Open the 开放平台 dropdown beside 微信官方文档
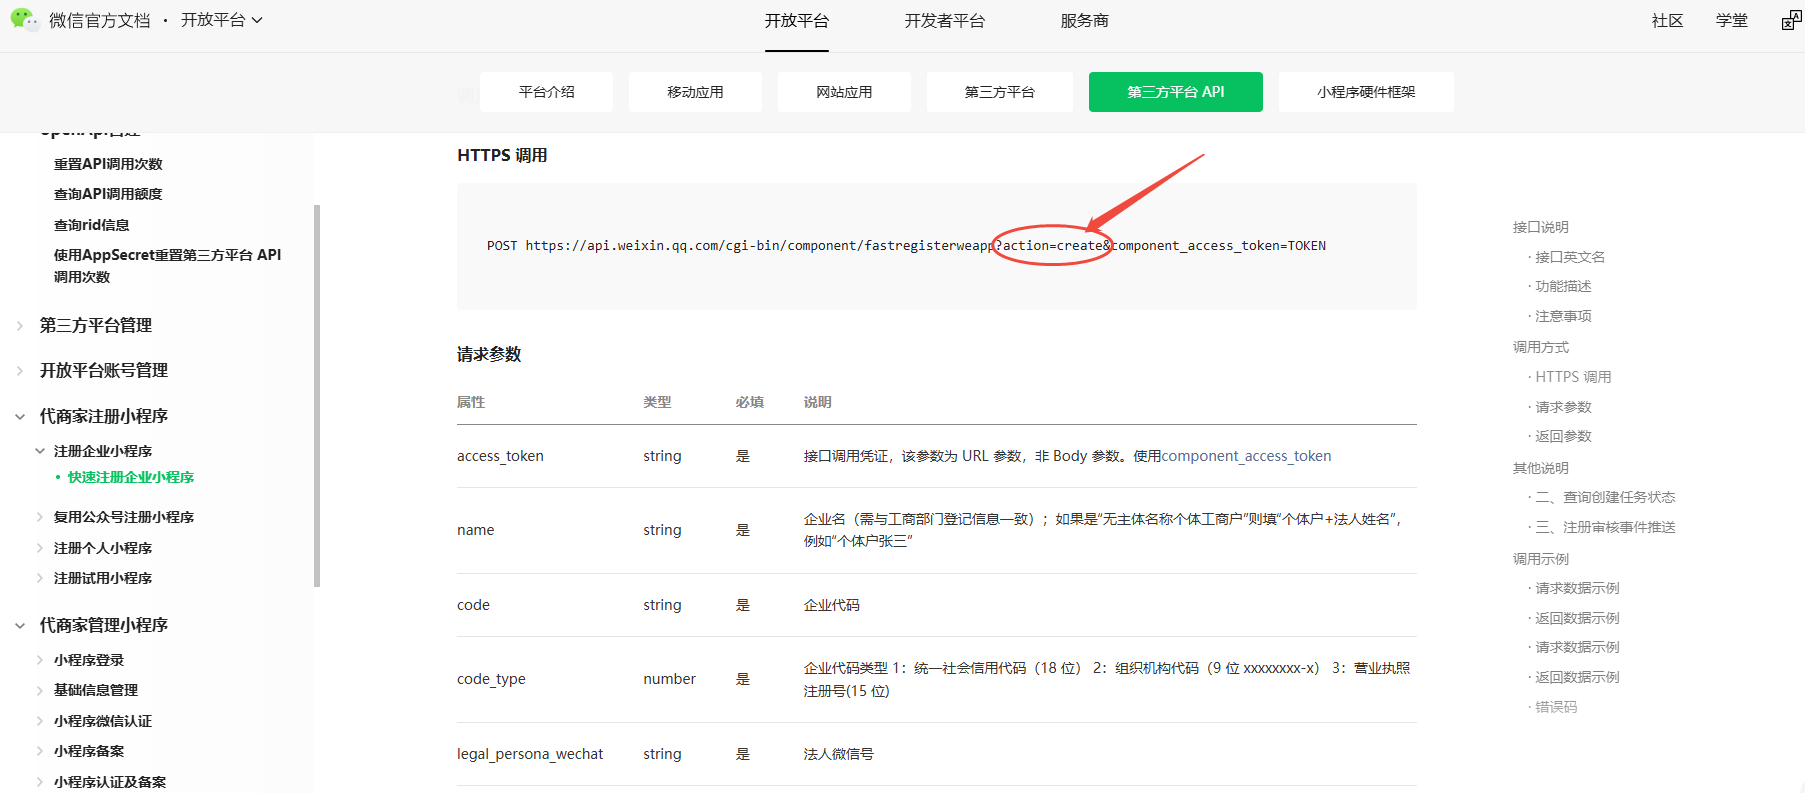The image size is (1805, 793). [221, 20]
